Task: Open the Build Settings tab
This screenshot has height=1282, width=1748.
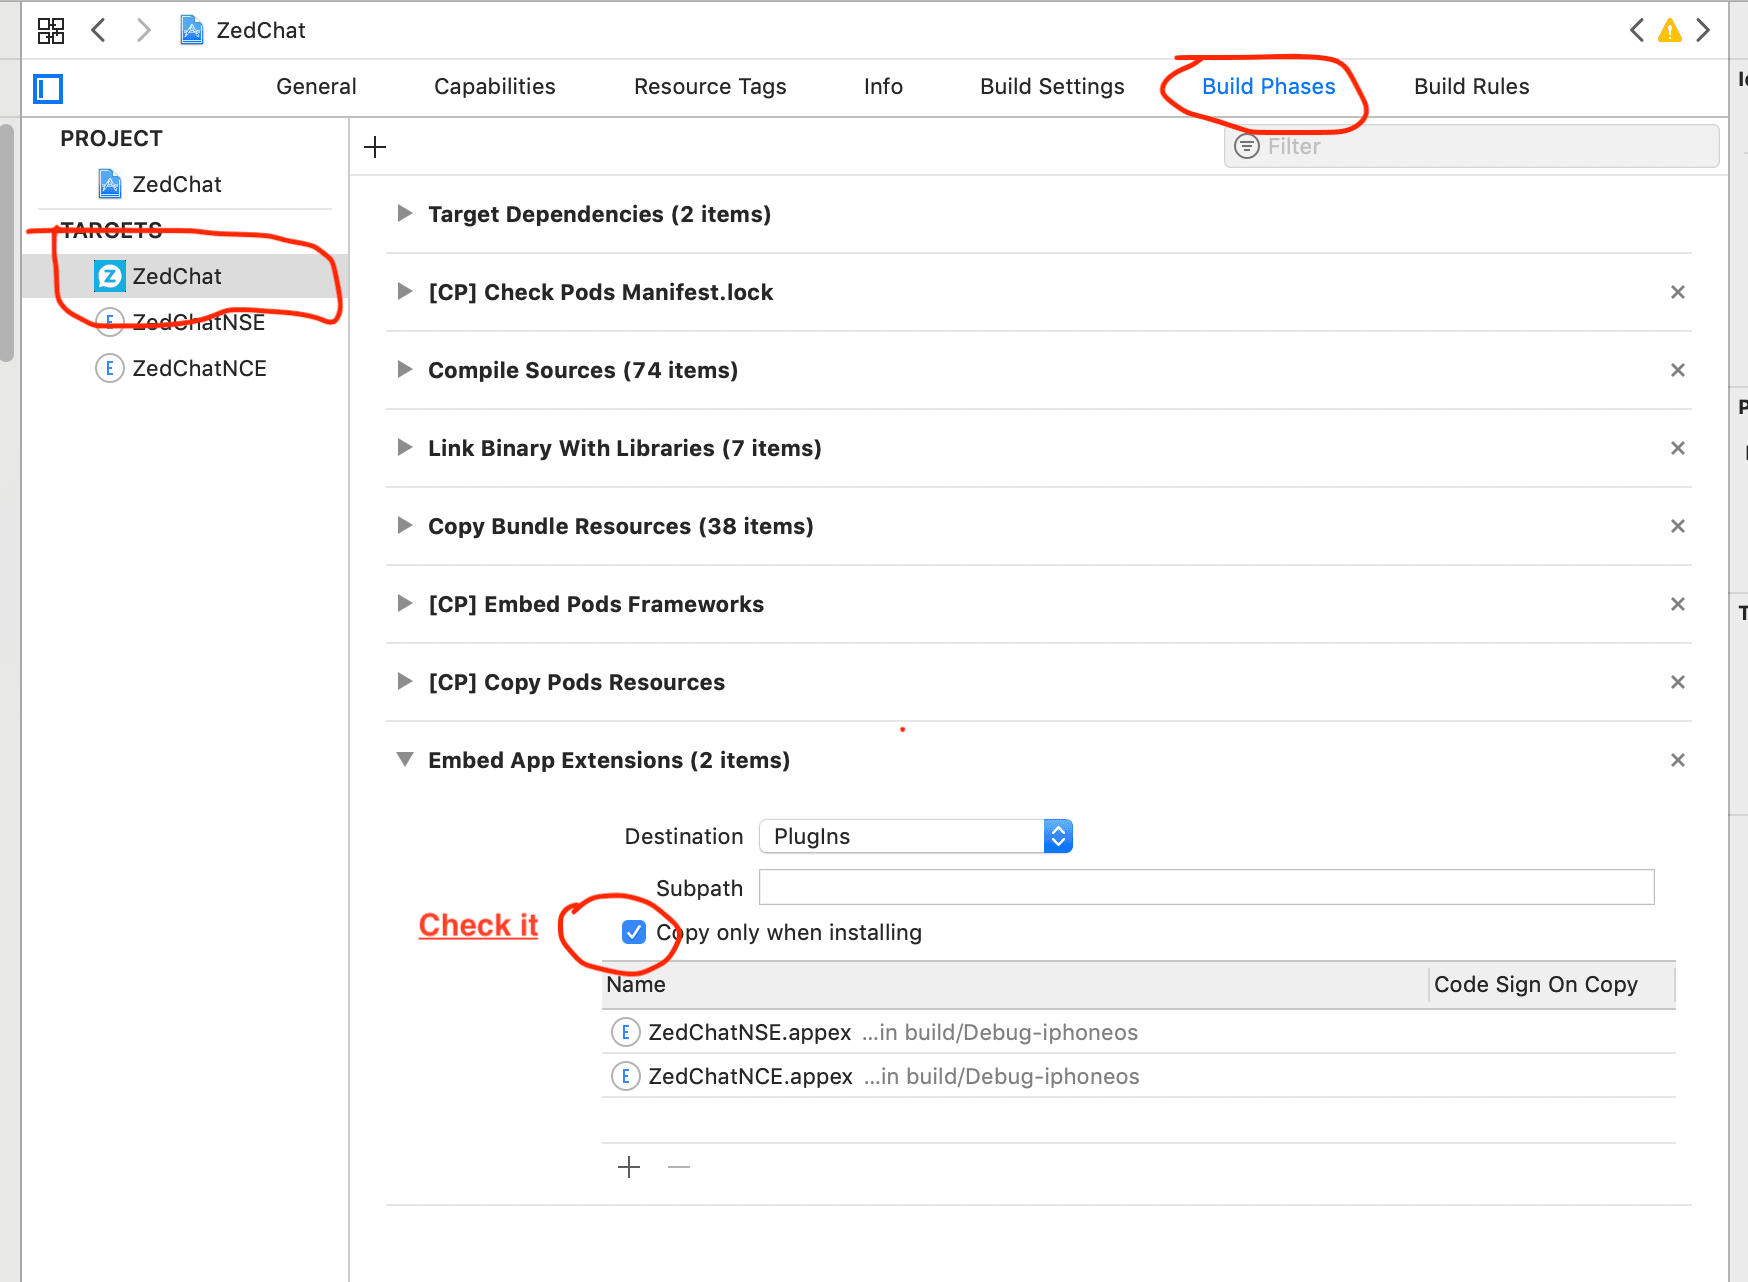Action: [x=1052, y=87]
